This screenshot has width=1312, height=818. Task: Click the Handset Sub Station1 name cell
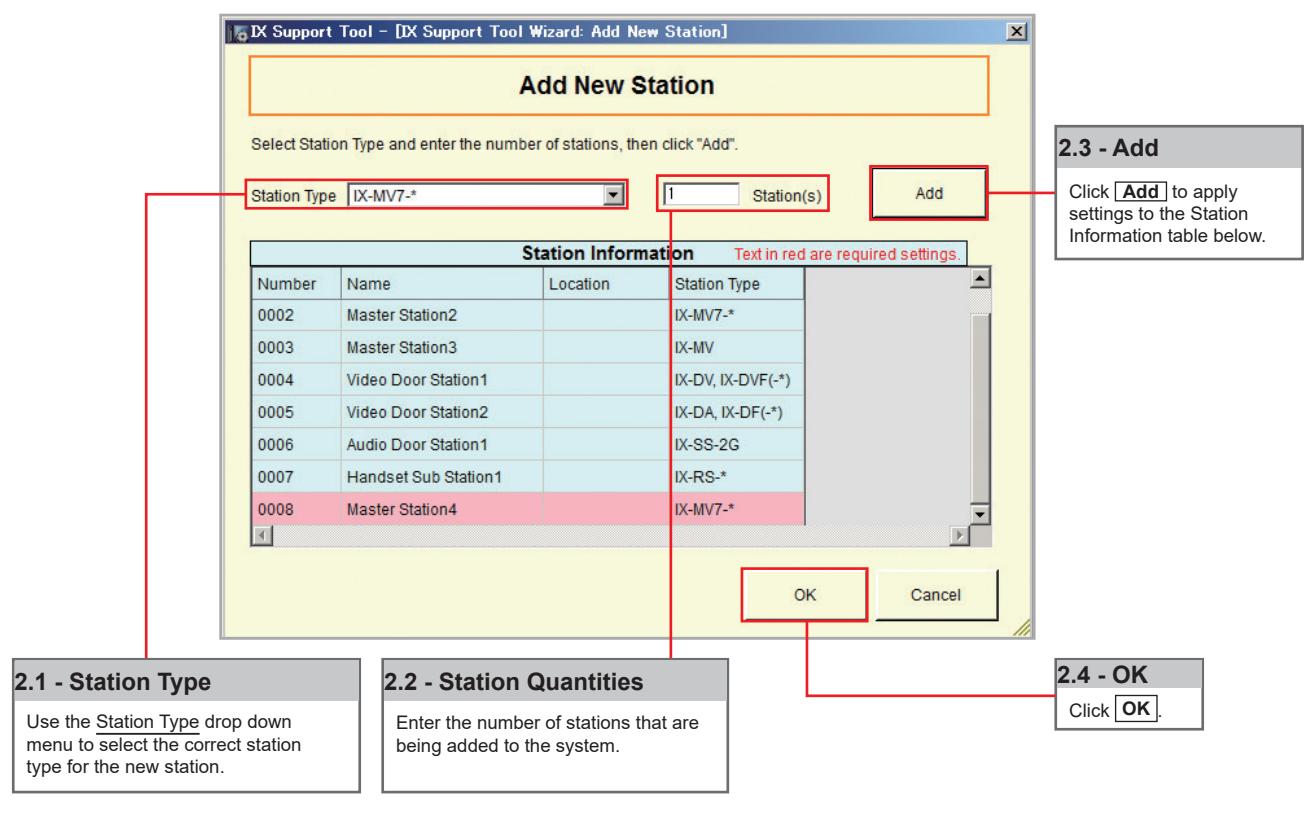pos(441,476)
